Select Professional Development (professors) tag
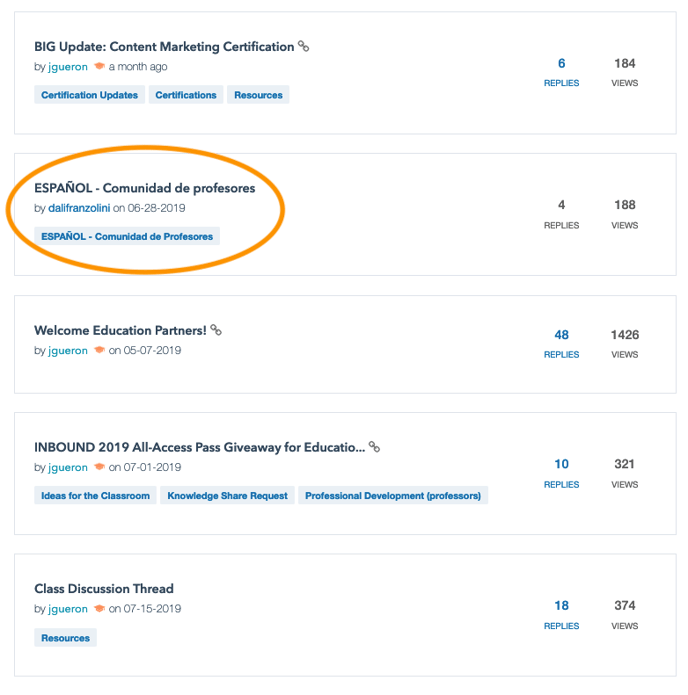The width and height of the screenshot is (688, 695). coord(393,495)
